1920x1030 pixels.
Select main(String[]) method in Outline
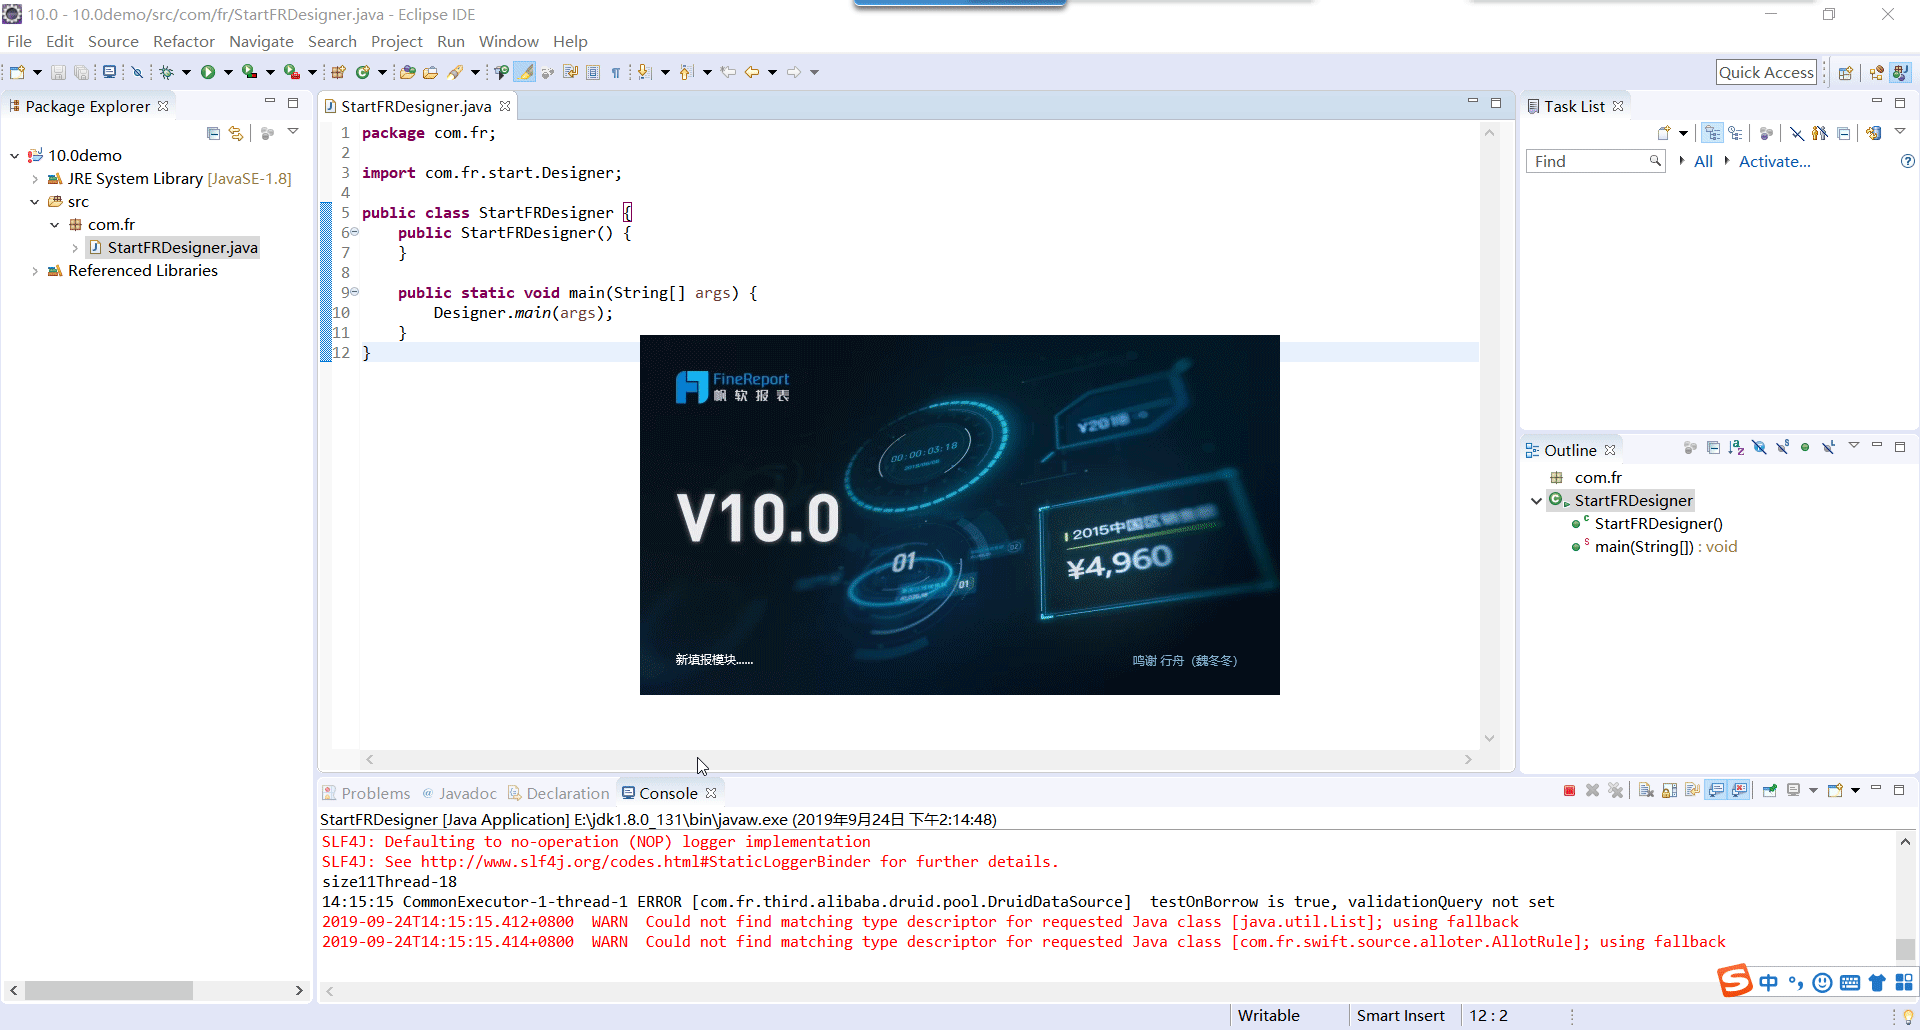pyautogui.click(x=1654, y=547)
